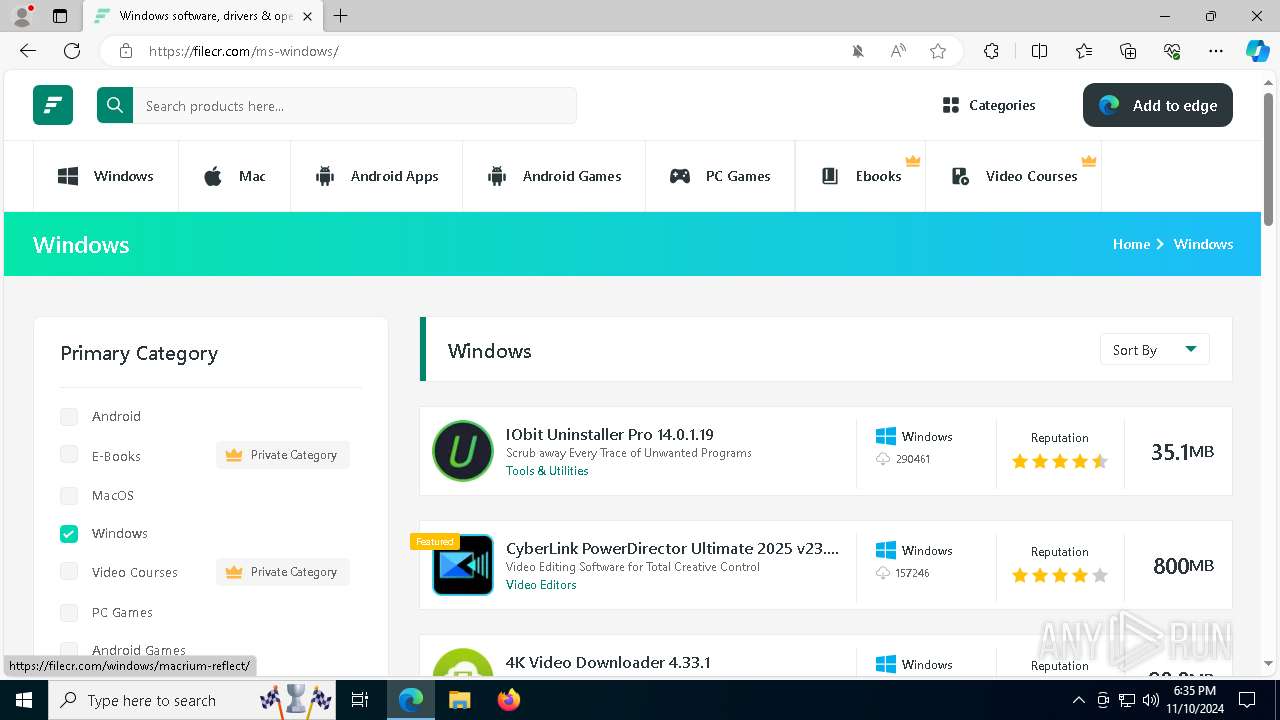Click the Add to edge button

[x=1158, y=105]
